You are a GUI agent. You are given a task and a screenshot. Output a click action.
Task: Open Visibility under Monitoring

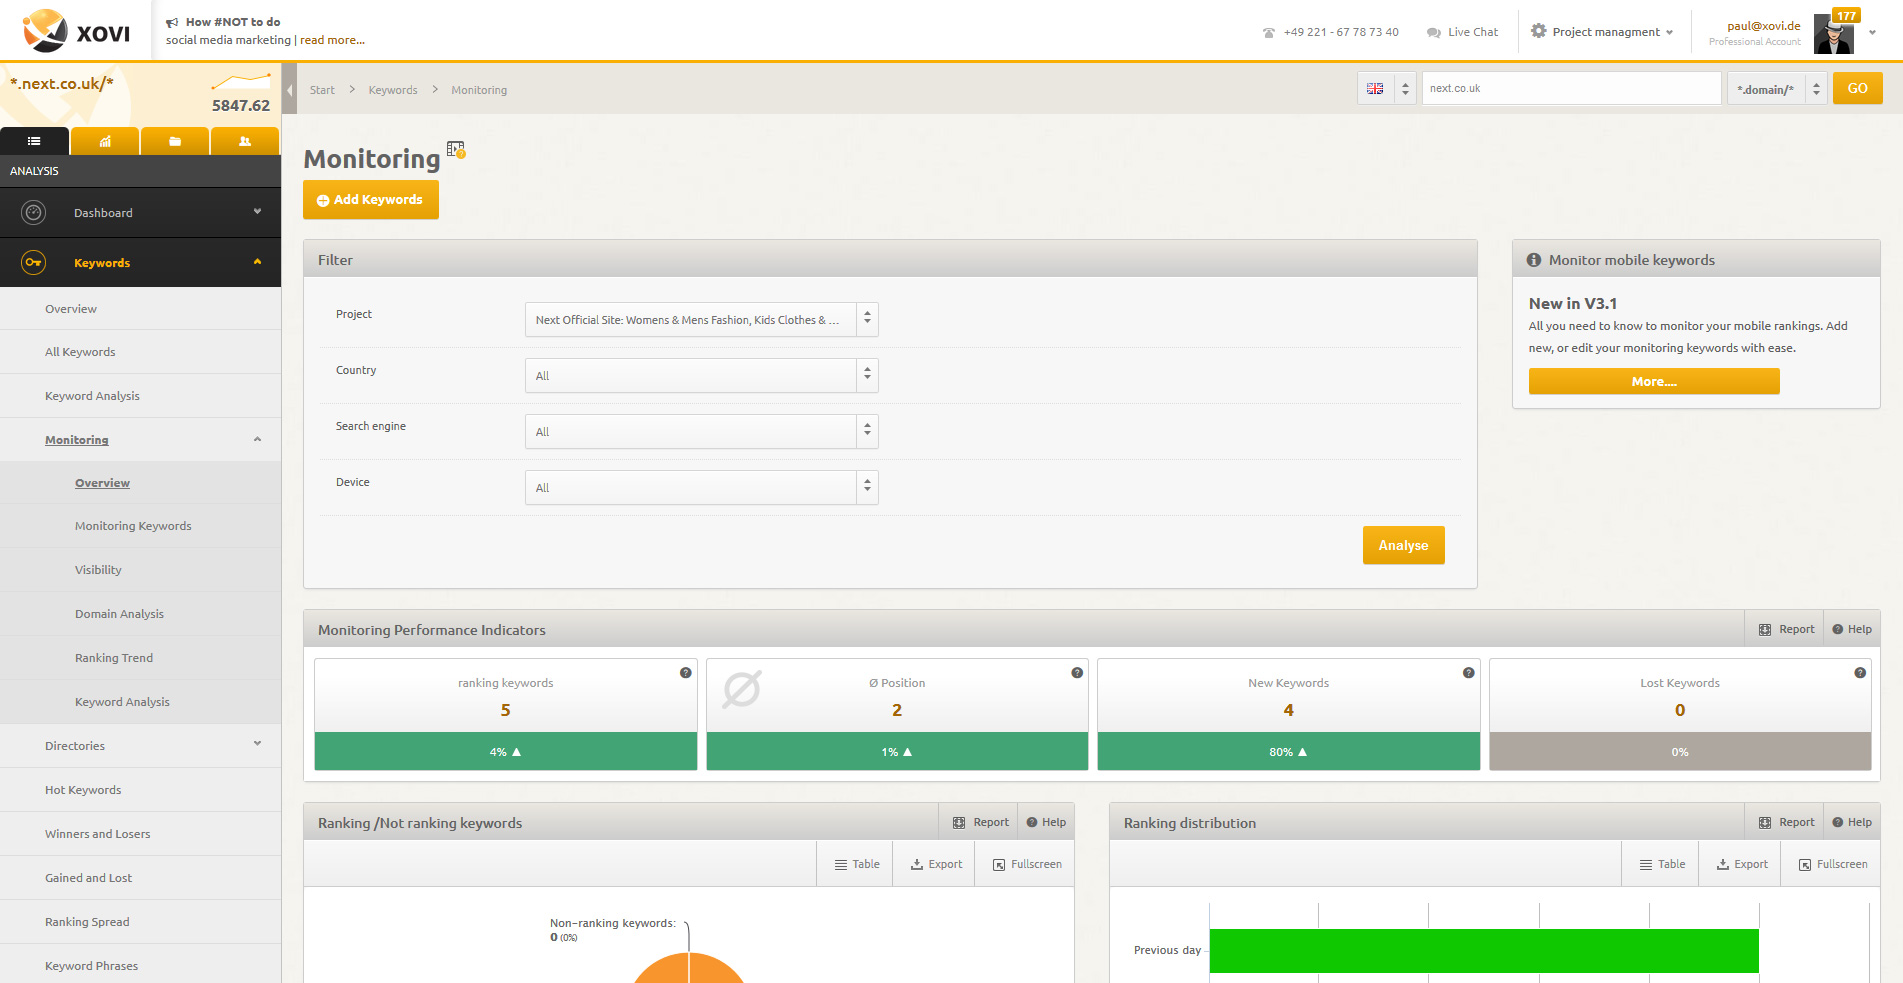98,570
